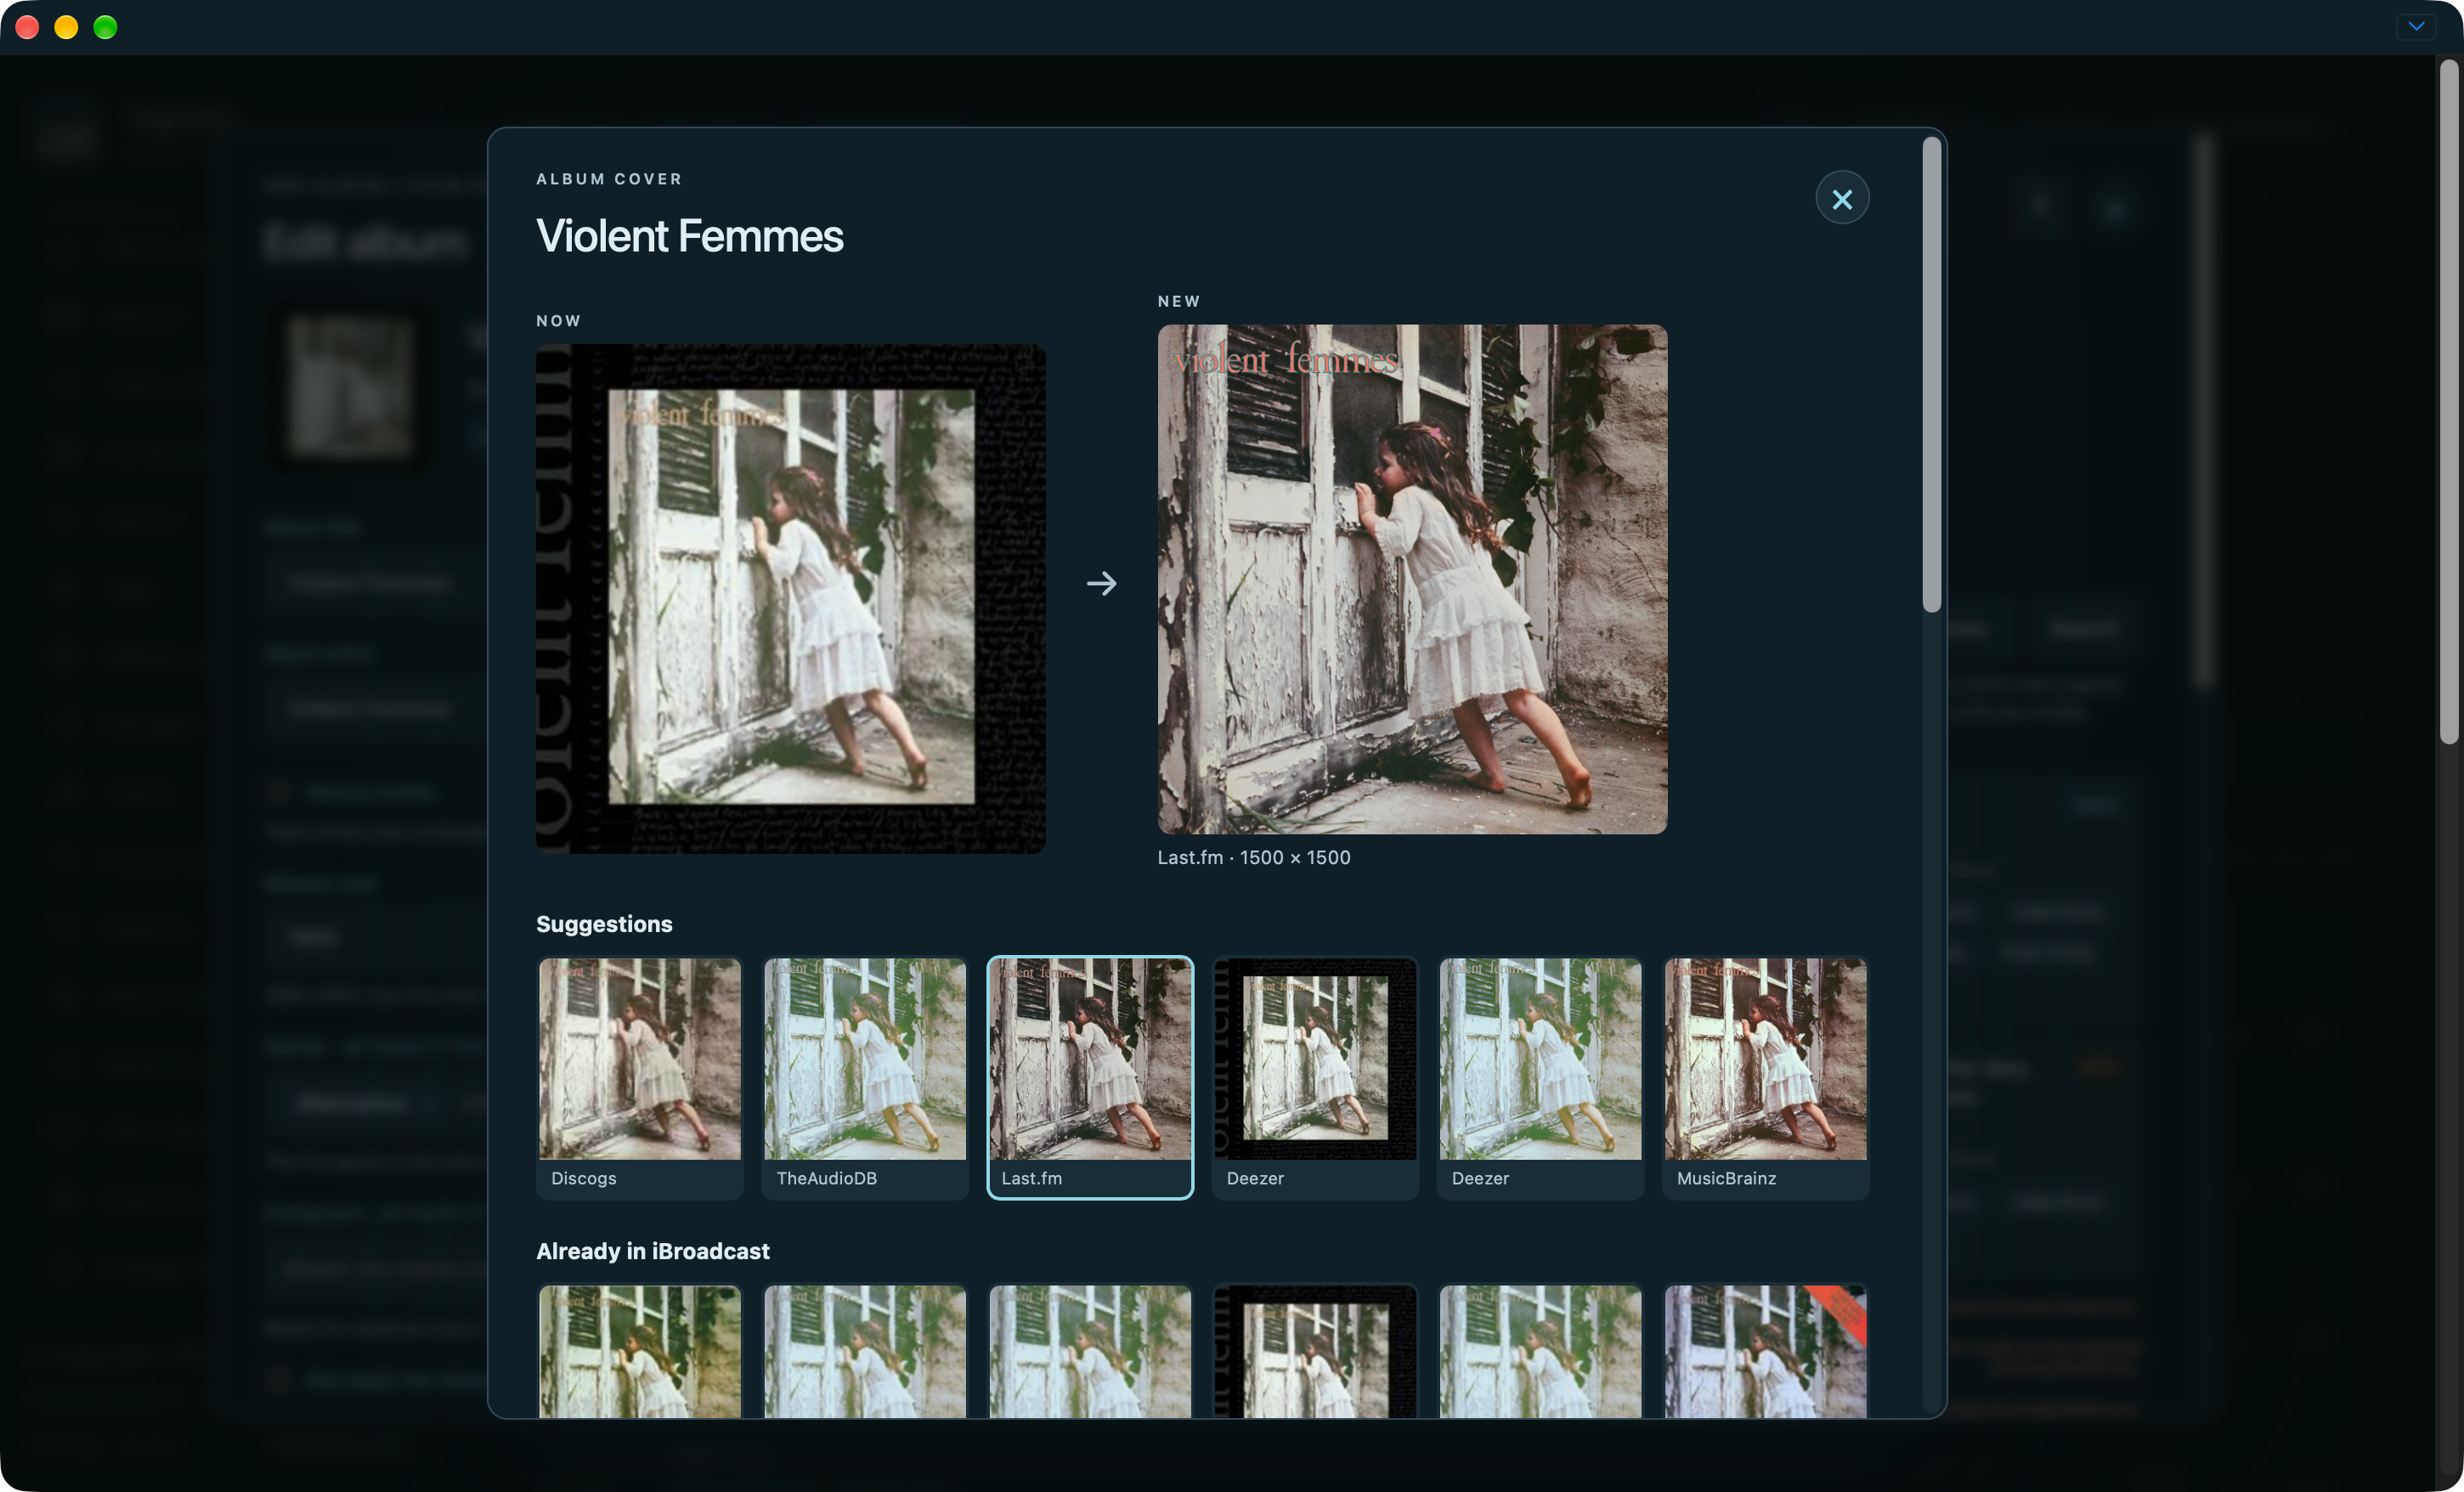Click the main window's vertical scrollbar
Screen dimensions: 2464x1492
[2448, 402]
